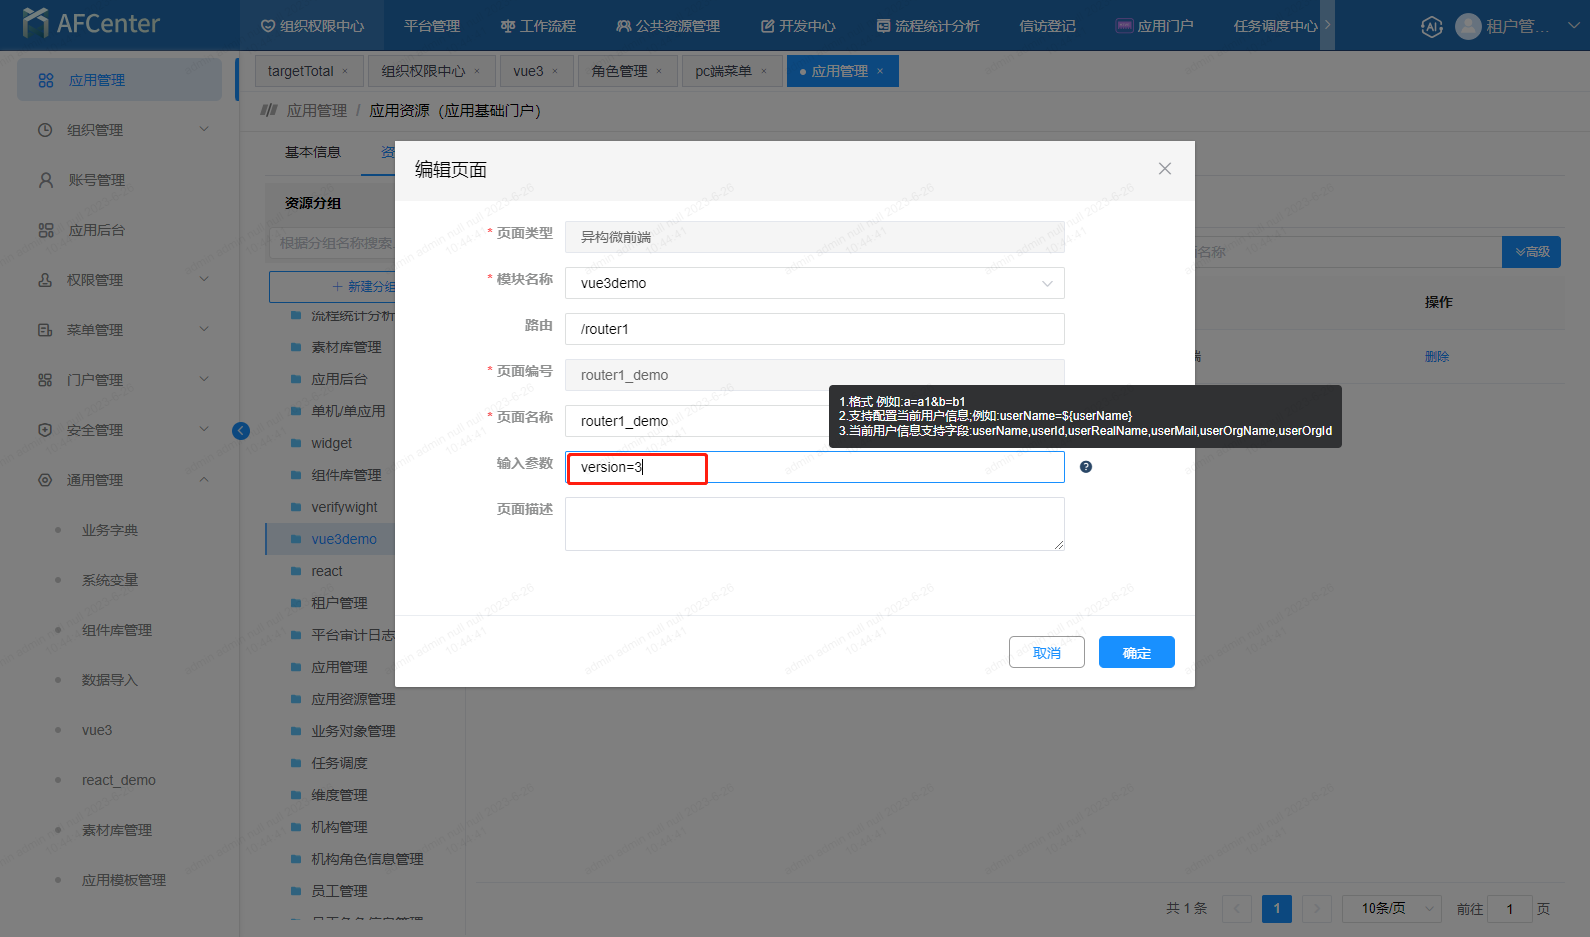Screen dimensions: 1590x937
Task: Open the 10条/页 page size dropdown
Action: click(x=1390, y=908)
